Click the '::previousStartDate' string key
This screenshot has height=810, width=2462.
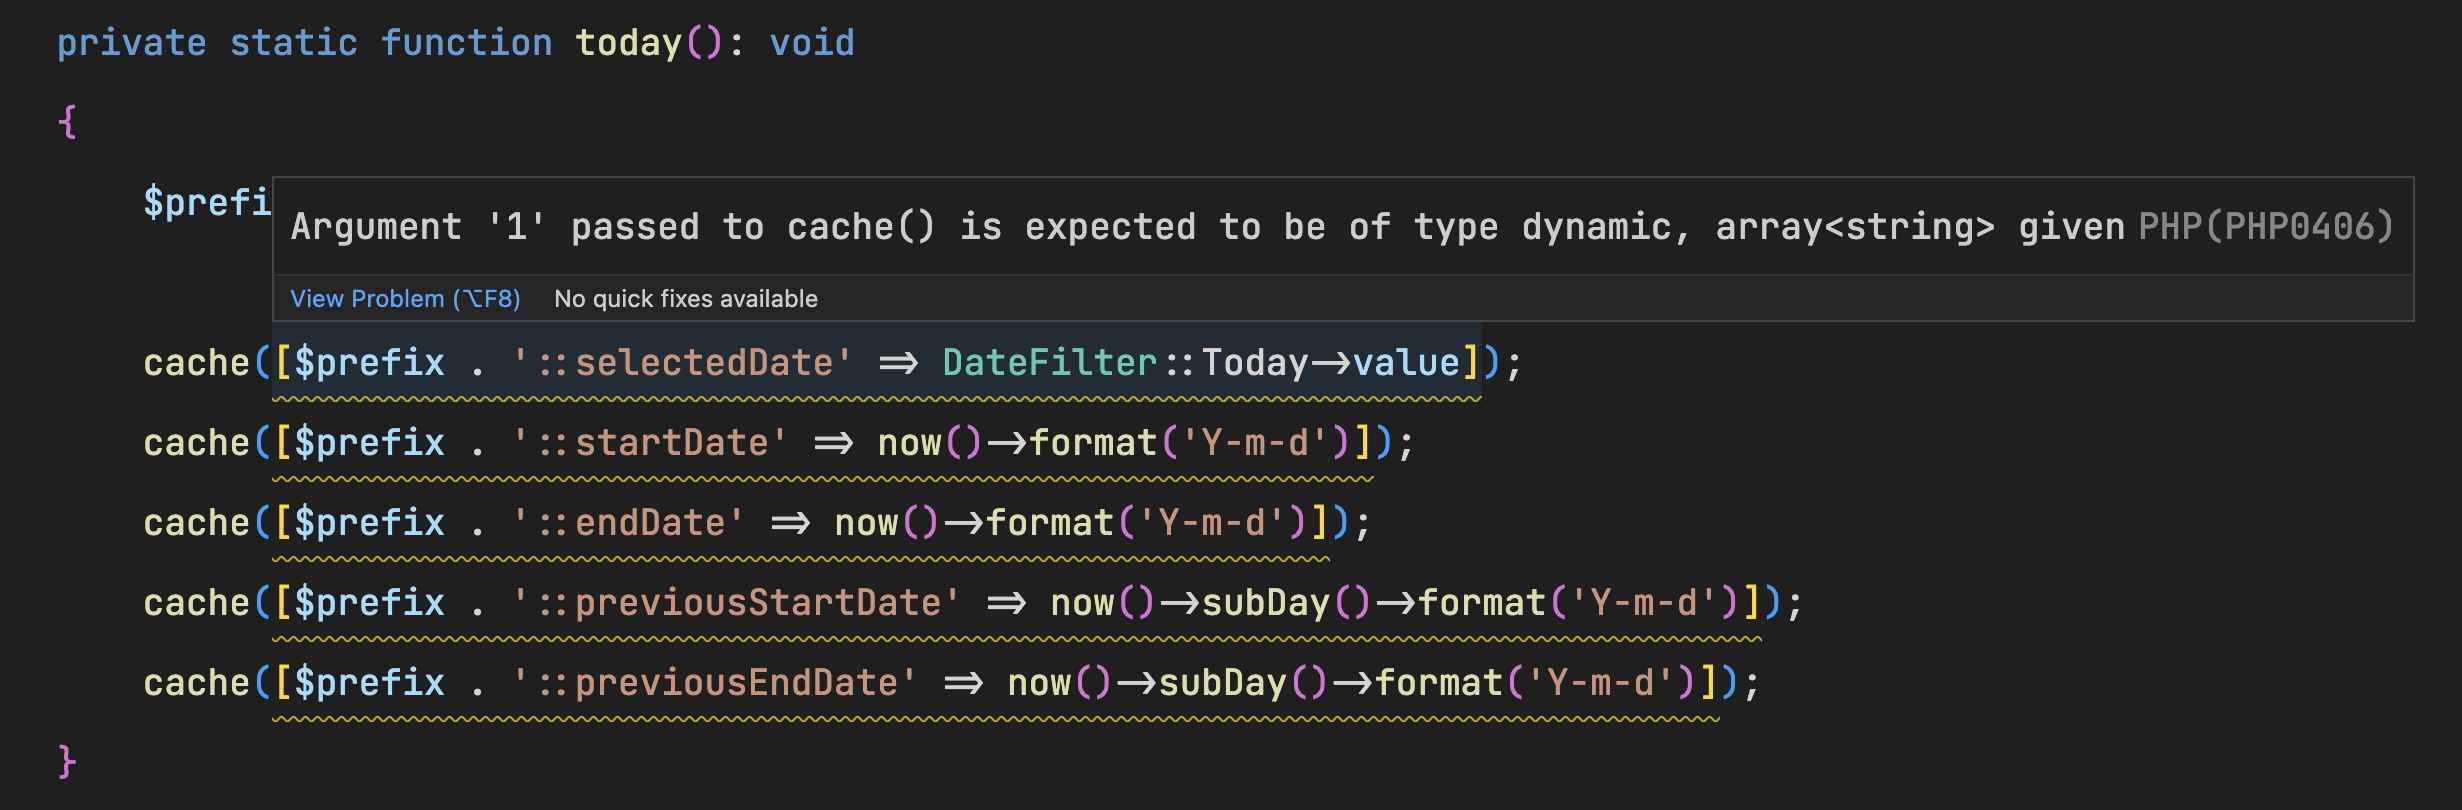click(736, 603)
